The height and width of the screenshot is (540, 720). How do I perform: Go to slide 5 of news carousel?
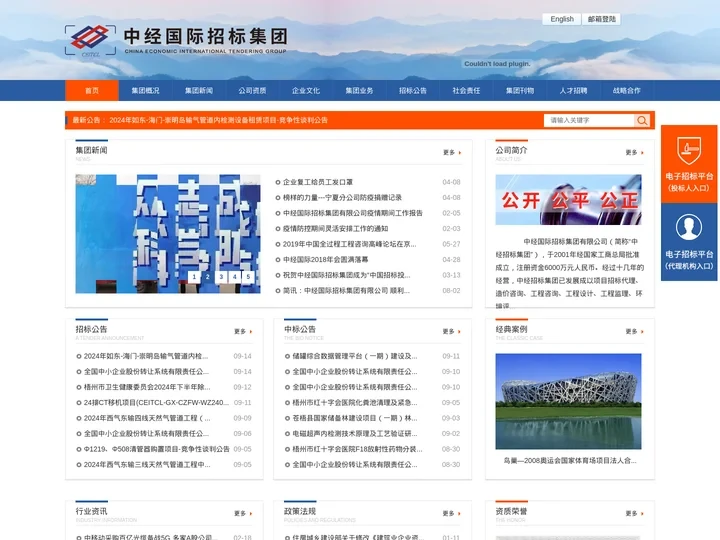click(248, 276)
